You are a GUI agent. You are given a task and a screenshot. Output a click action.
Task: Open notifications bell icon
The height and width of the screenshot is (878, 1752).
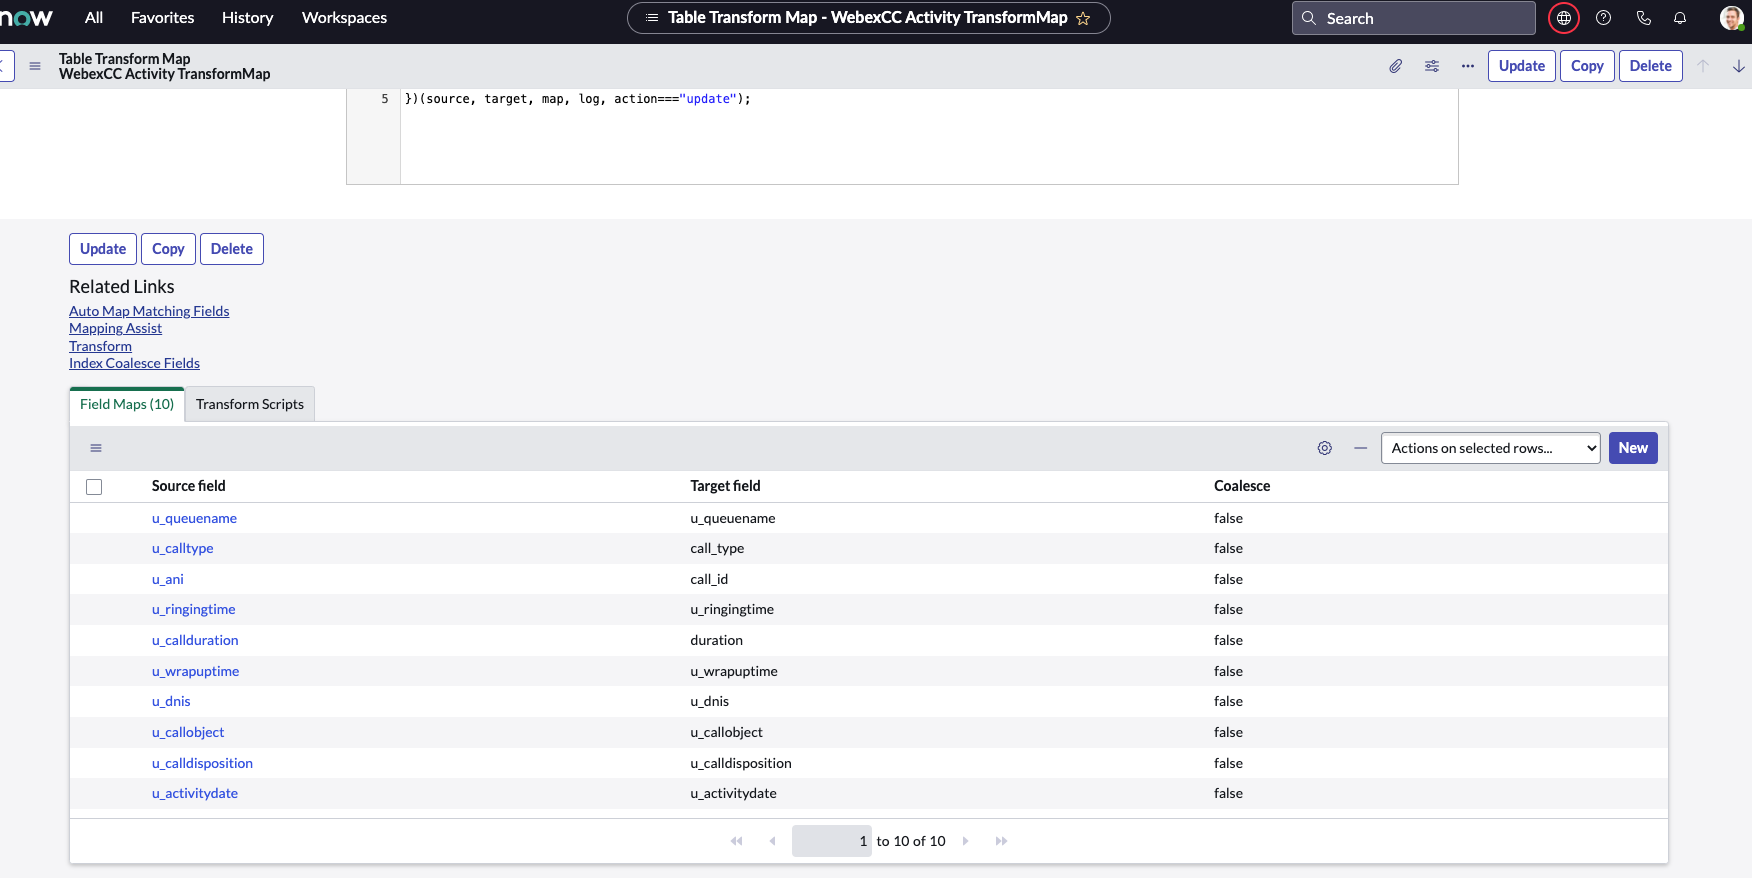pos(1680,18)
